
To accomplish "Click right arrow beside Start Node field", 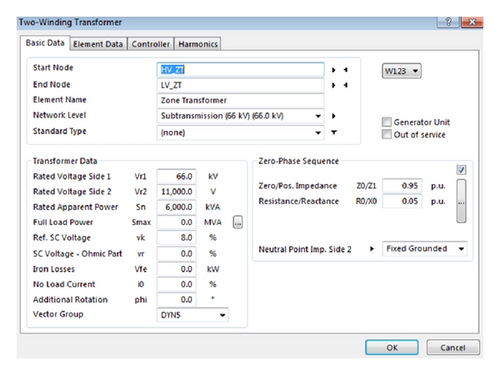I will pyautogui.click(x=333, y=70).
